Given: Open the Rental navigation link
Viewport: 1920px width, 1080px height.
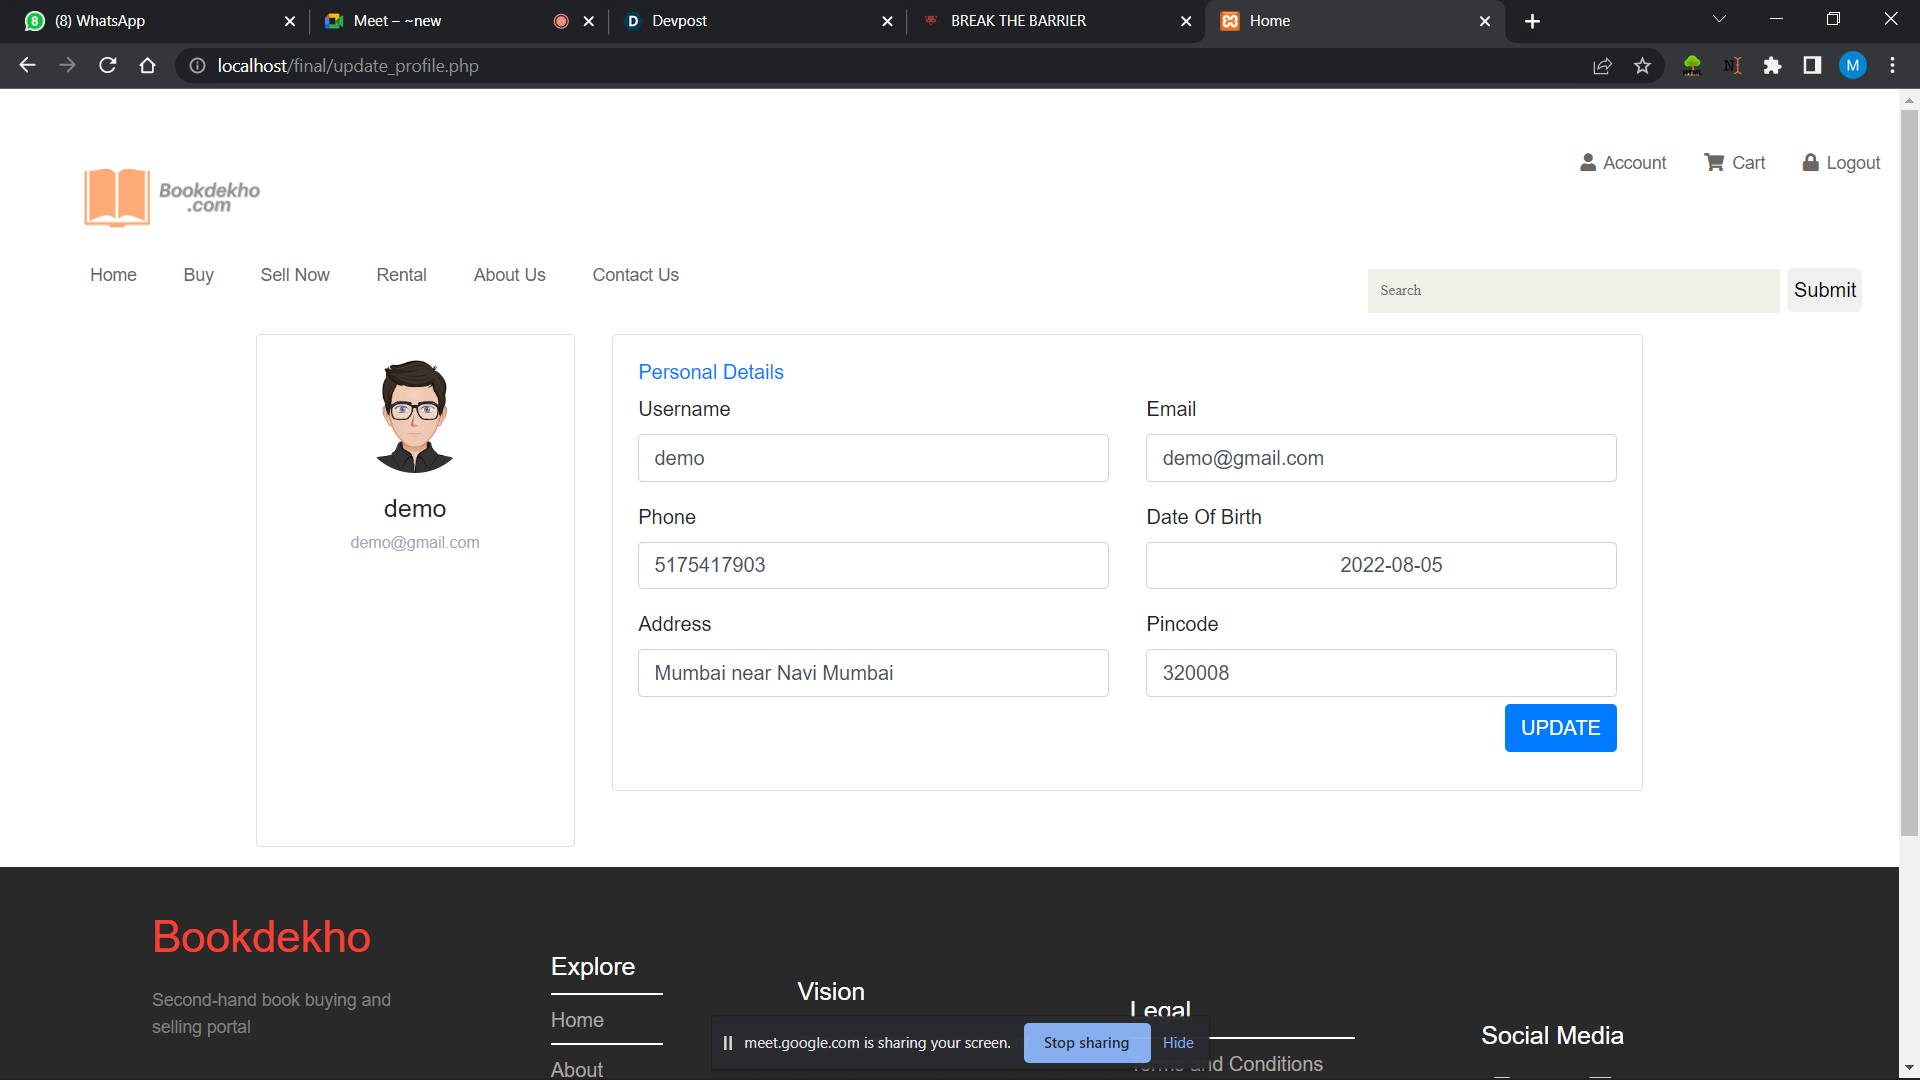Looking at the screenshot, I should (x=401, y=275).
